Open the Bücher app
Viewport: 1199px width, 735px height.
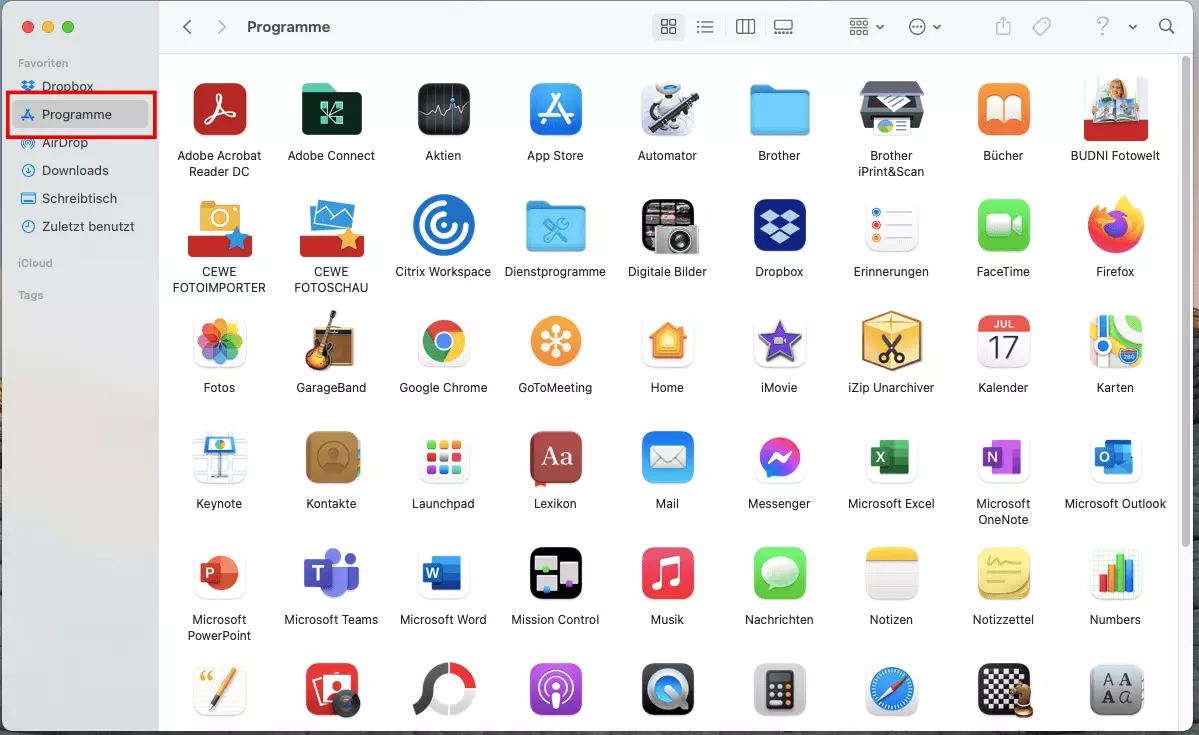coord(1003,109)
